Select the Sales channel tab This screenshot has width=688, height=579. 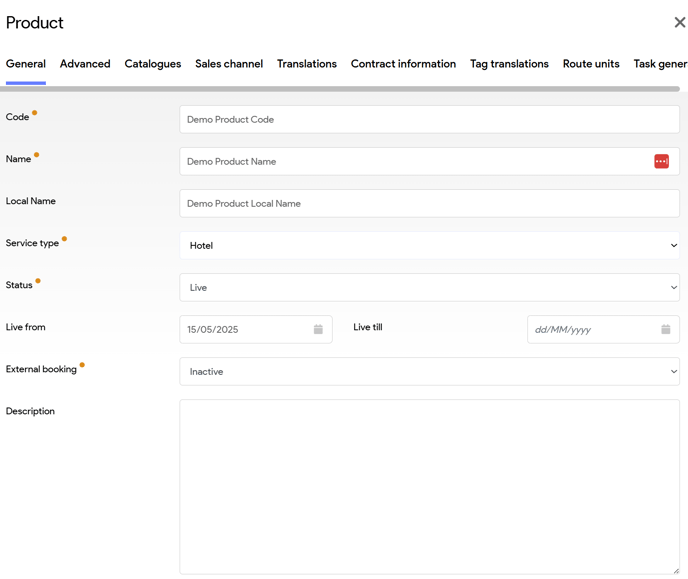point(229,64)
